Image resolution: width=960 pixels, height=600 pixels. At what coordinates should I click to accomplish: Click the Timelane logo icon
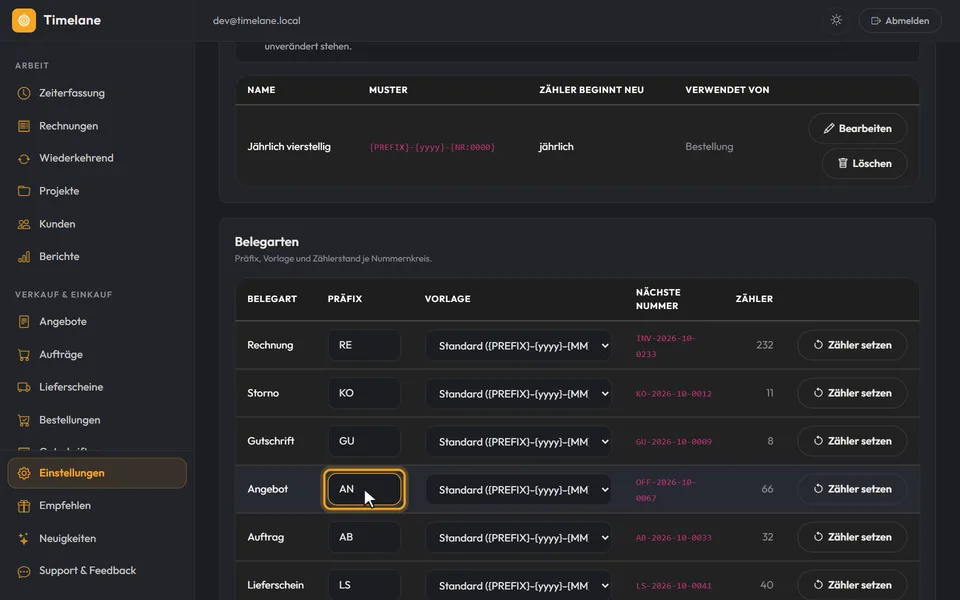click(x=24, y=20)
